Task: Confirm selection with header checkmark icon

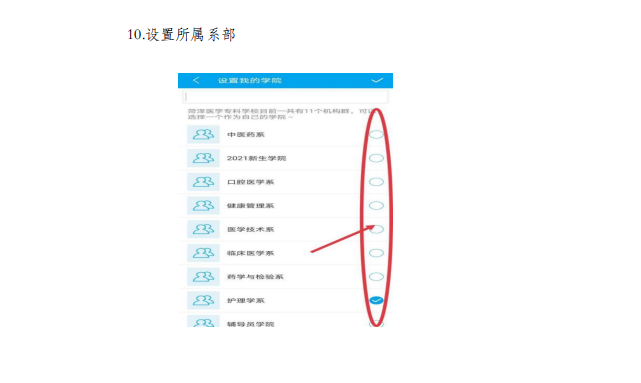Action: [x=377, y=80]
